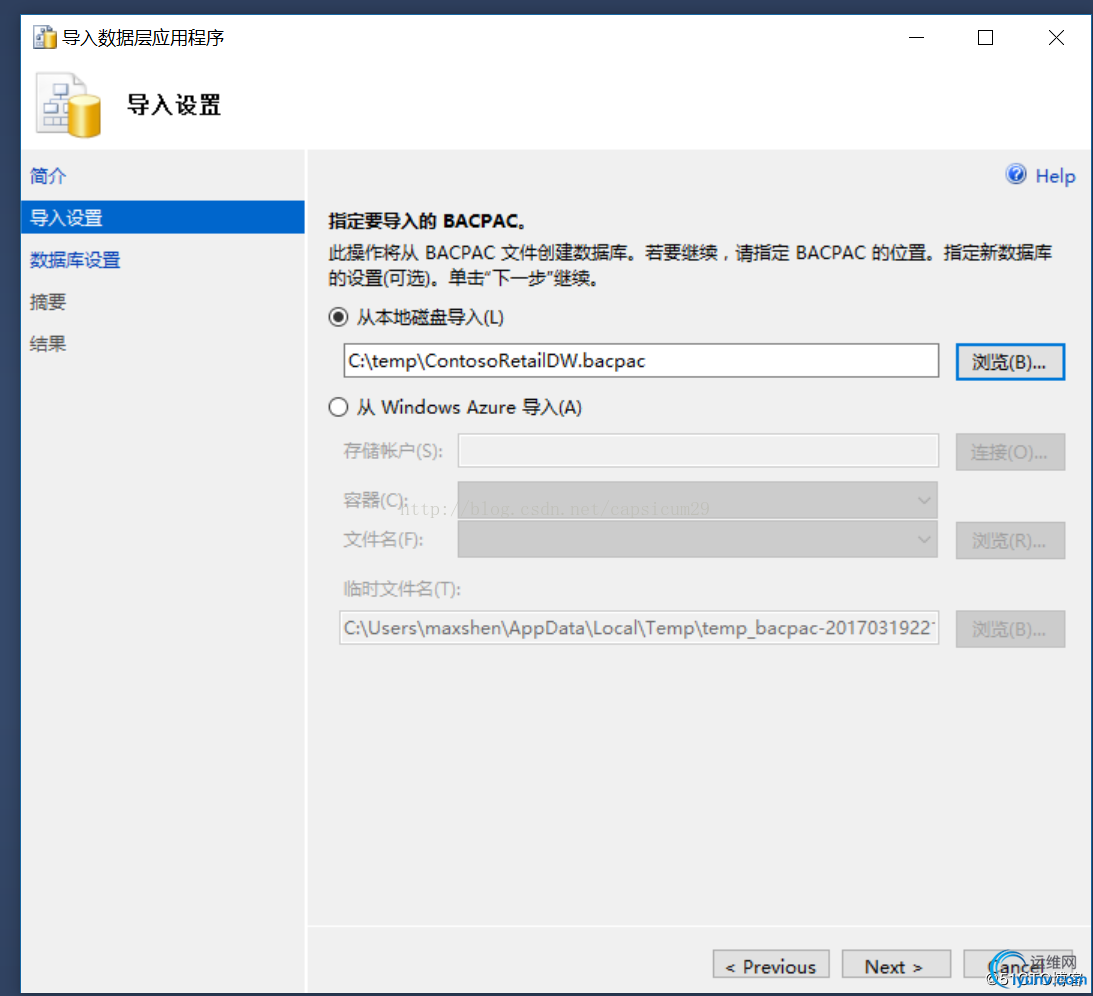The height and width of the screenshot is (996, 1093).
Task: Click 浏览(B)... next to local bacpac path
Action: pyautogui.click(x=1010, y=362)
